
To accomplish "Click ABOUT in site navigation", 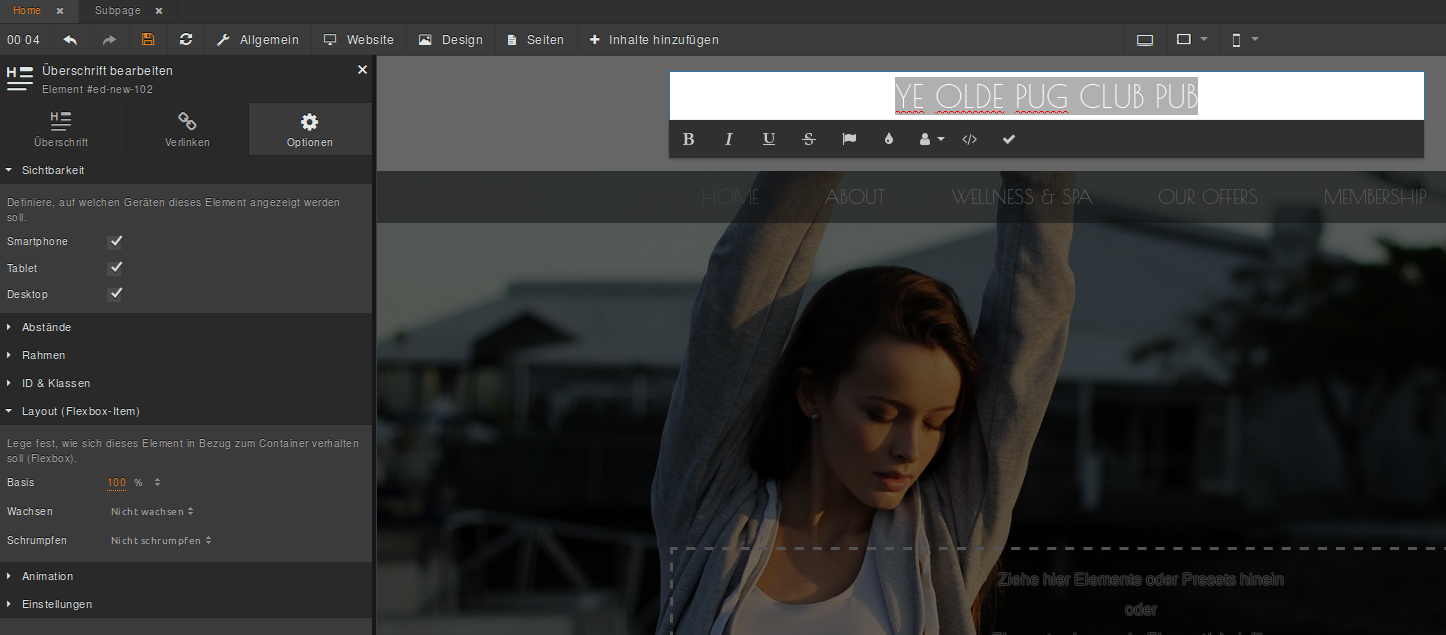I will (x=855, y=197).
